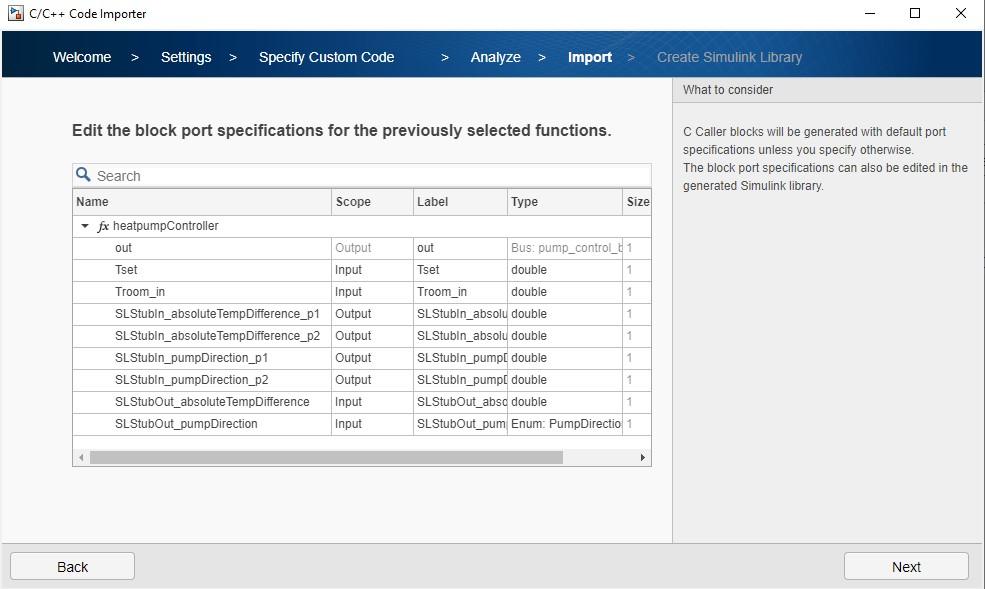The image size is (985, 589).
Task: Click the search magnifier icon
Action: tap(84, 175)
